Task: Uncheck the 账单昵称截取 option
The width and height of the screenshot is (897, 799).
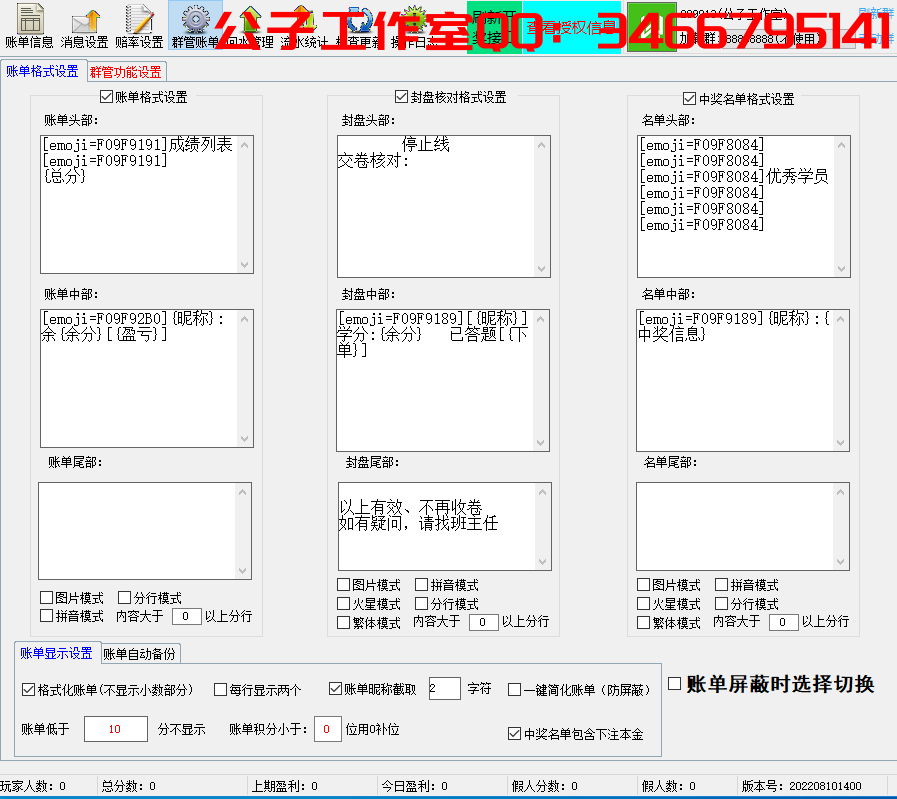Action: (335, 689)
